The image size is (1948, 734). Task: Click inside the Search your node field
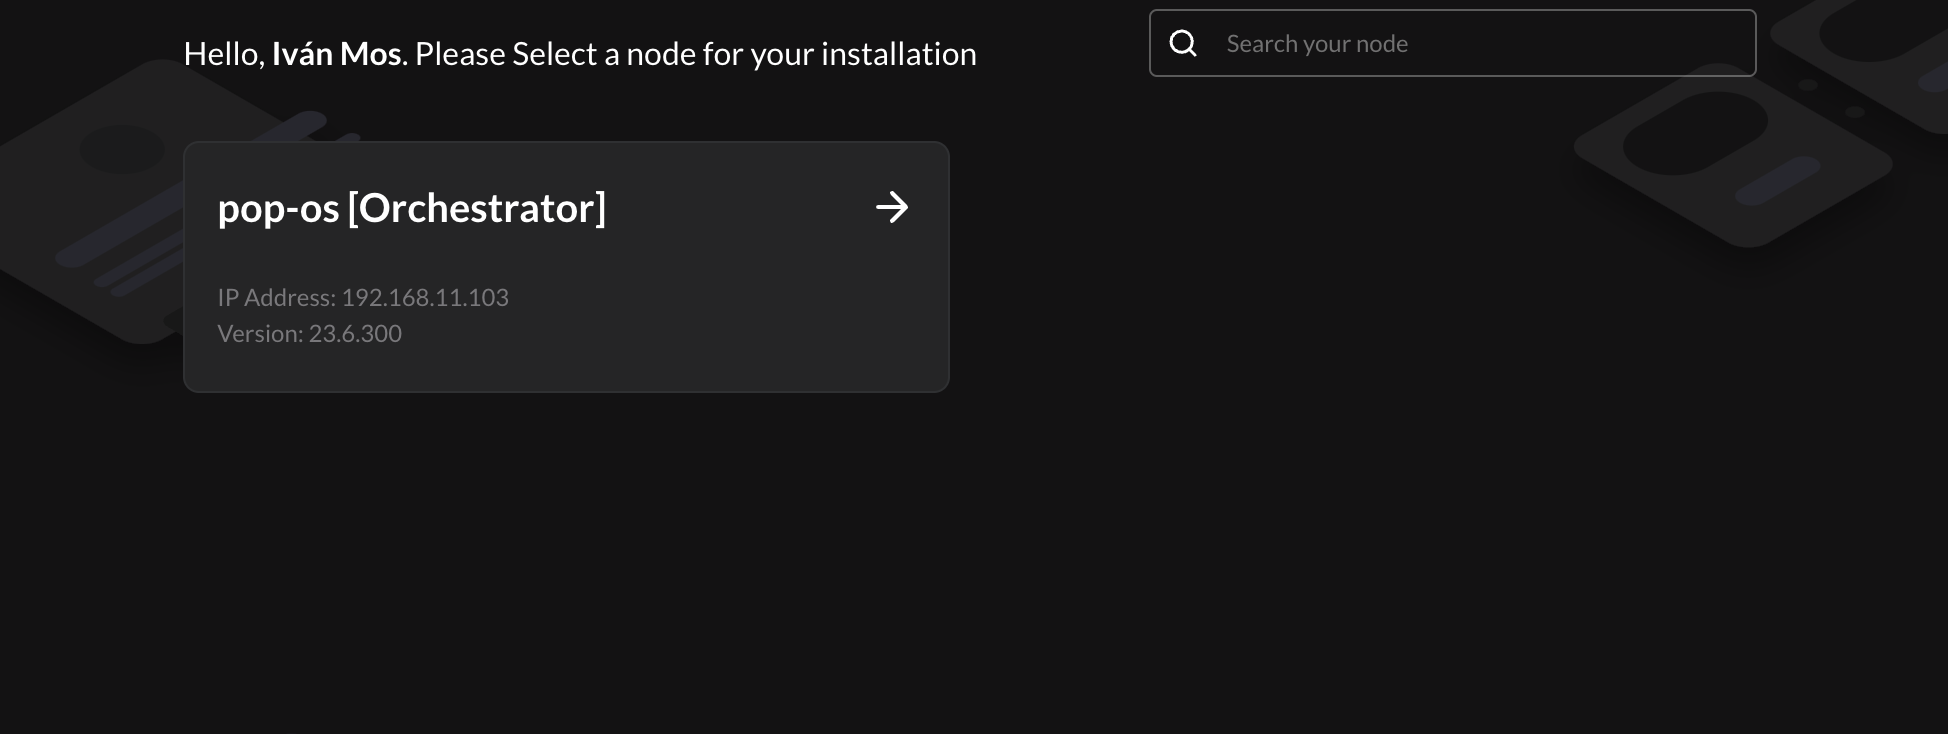tap(1450, 43)
